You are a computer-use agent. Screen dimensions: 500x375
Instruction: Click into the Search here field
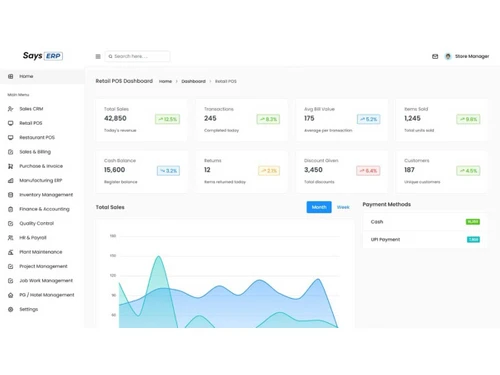tap(138, 56)
